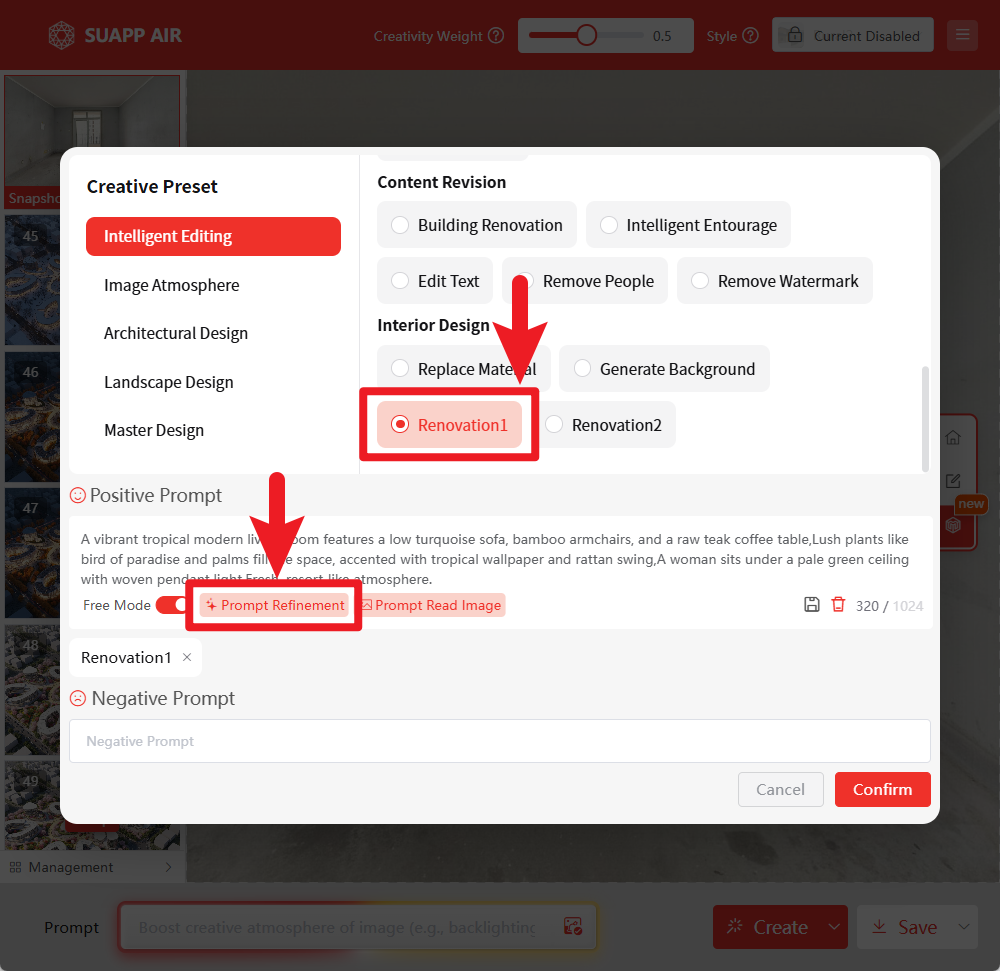Click the save prompt floppy disk icon

pos(812,605)
